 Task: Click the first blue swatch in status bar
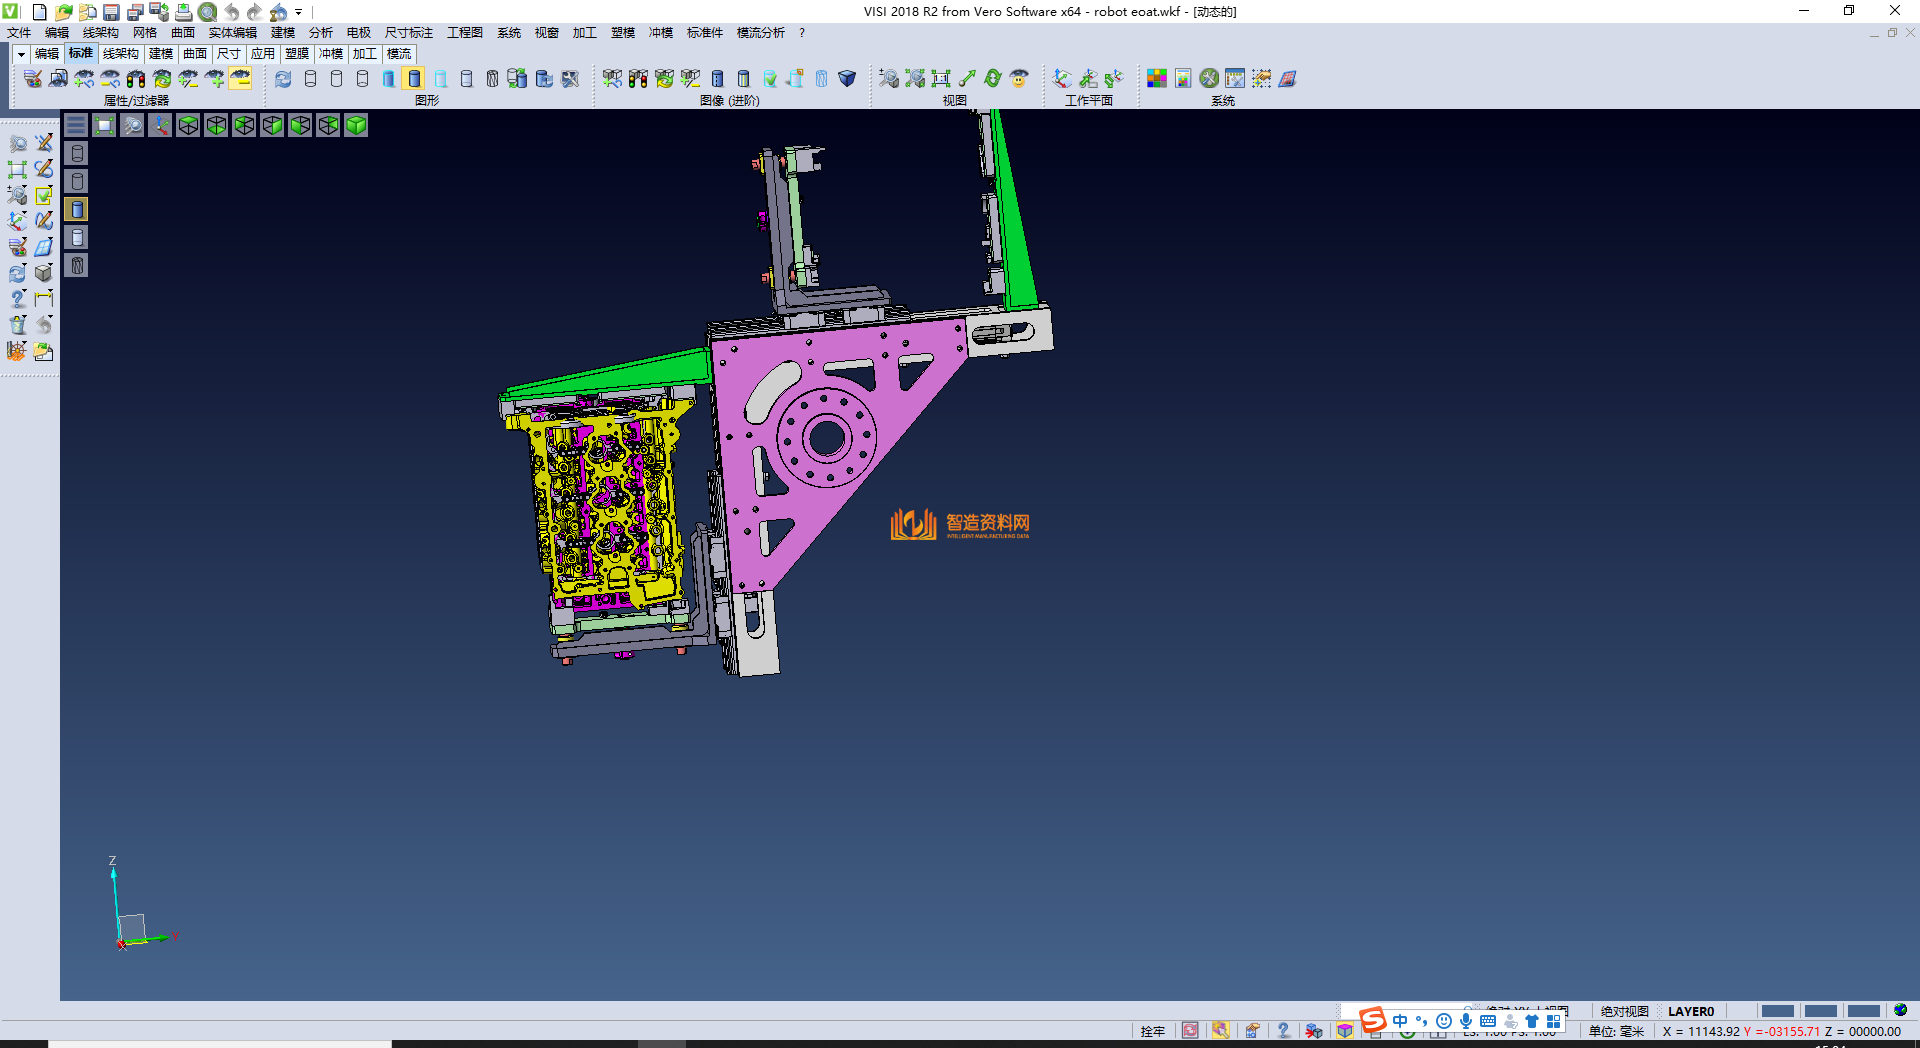pos(1777,1011)
